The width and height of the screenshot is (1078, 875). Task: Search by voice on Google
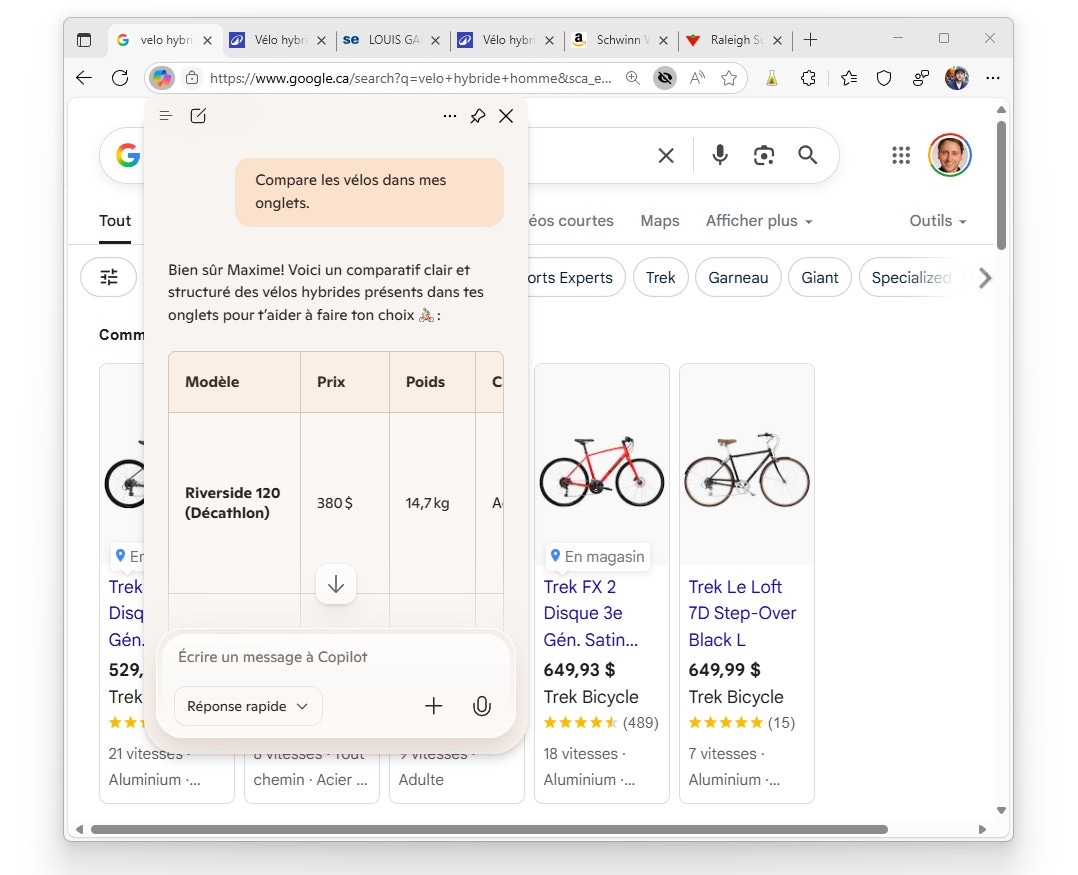pos(720,155)
